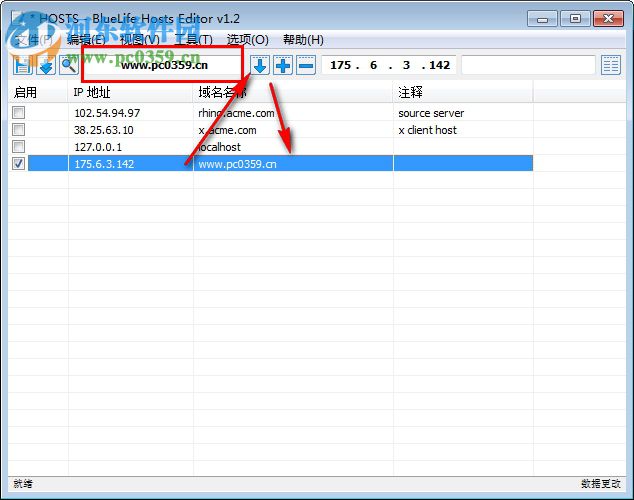
Task: Enable the 102.54.94.97 entry checkbox
Action: point(19,113)
